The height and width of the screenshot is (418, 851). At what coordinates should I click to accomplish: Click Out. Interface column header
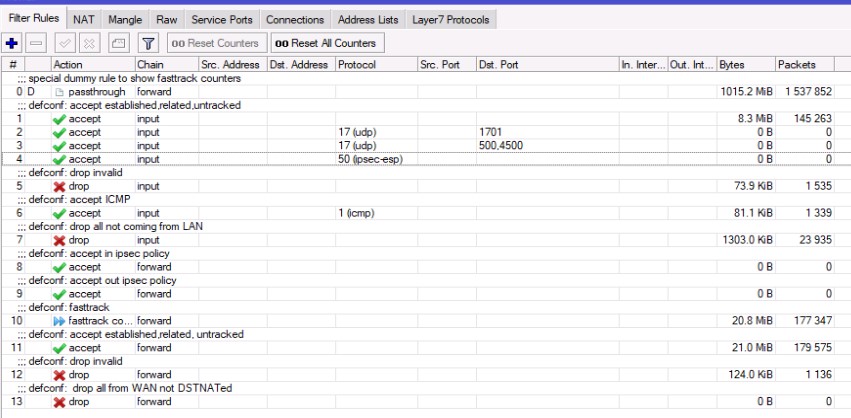[693, 65]
